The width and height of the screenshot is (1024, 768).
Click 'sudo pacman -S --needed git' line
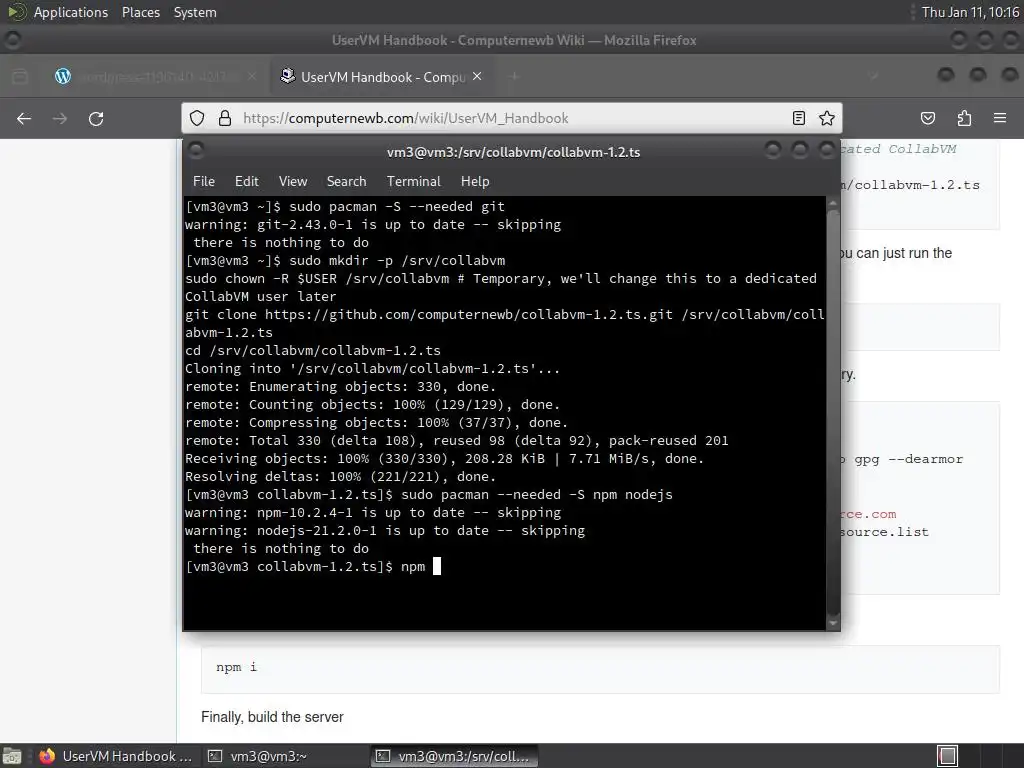click(345, 206)
